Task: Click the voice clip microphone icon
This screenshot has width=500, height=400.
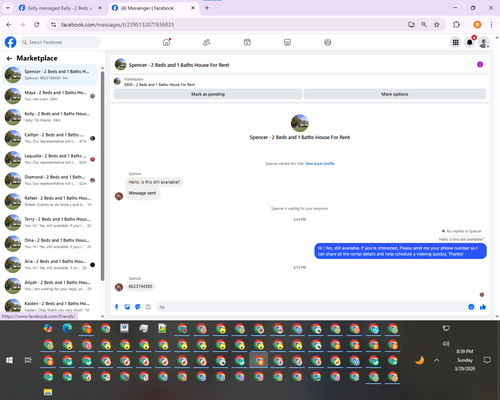Action: 116,307
